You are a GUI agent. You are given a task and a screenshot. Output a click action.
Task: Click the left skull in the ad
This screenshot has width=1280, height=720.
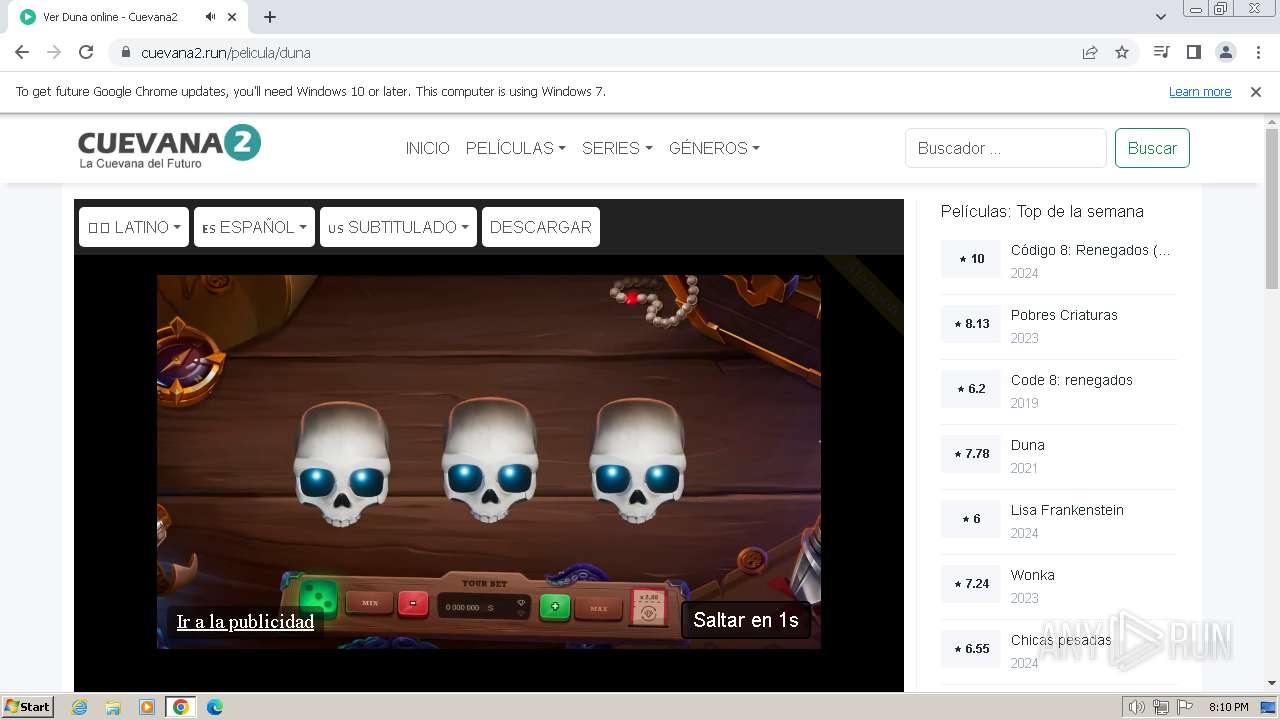click(342, 463)
